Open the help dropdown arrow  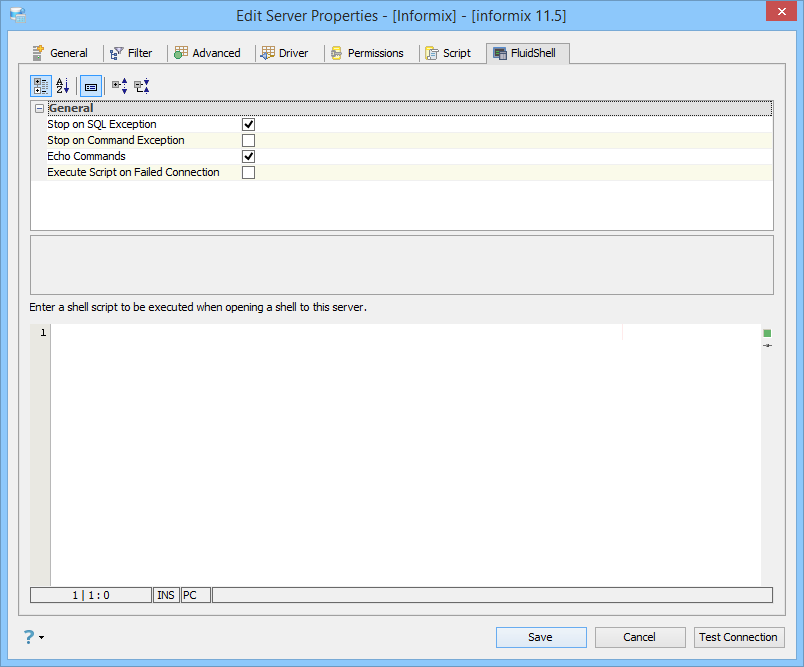(x=42, y=637)
